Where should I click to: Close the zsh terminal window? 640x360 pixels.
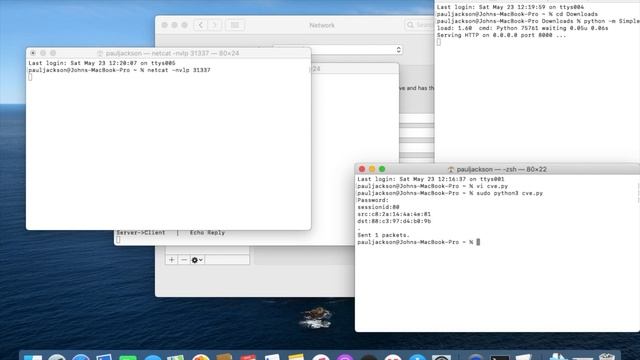click(362, 169)
